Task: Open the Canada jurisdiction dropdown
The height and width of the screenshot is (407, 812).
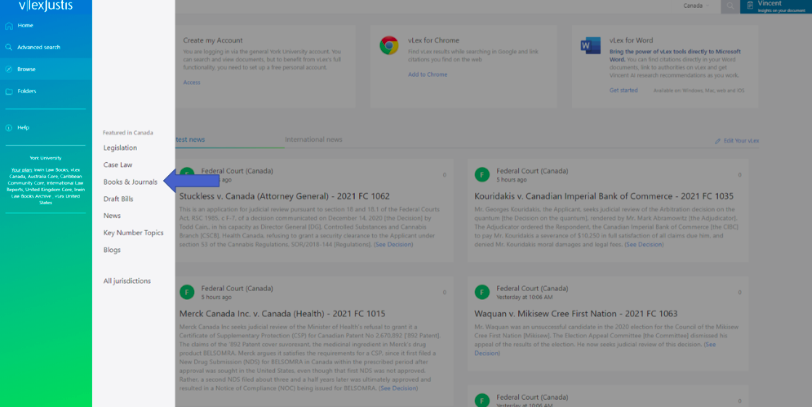Action: tap(697, 6)
